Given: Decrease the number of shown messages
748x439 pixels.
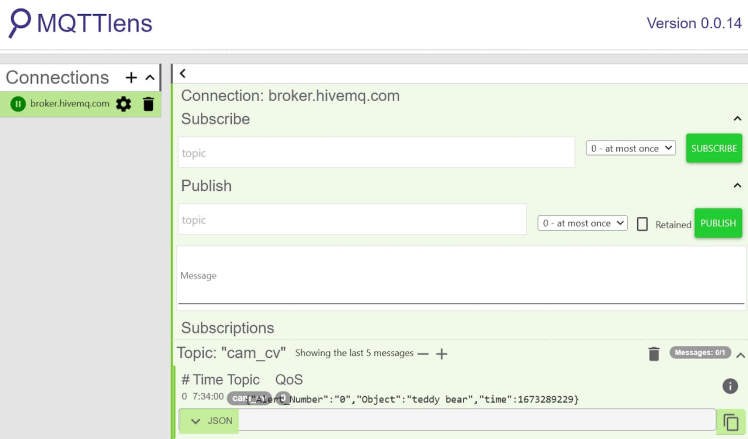Looking at the screenshot, I should click(x=423, y=353).
